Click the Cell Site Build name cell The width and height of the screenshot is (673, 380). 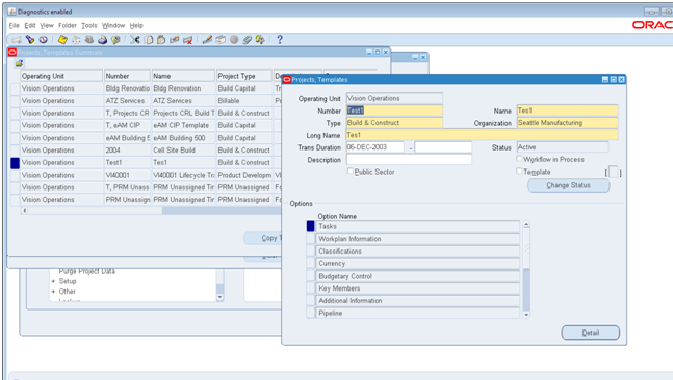(x=183, y=150)
